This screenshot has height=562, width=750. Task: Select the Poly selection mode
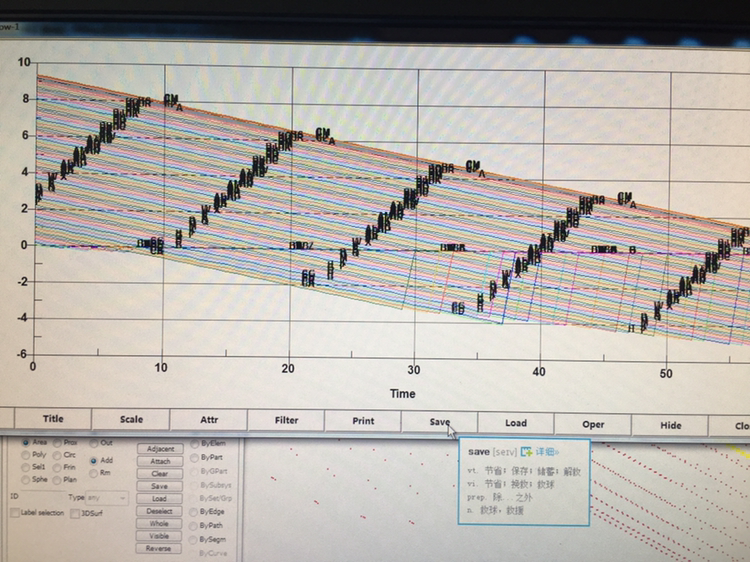click(26, 455)
